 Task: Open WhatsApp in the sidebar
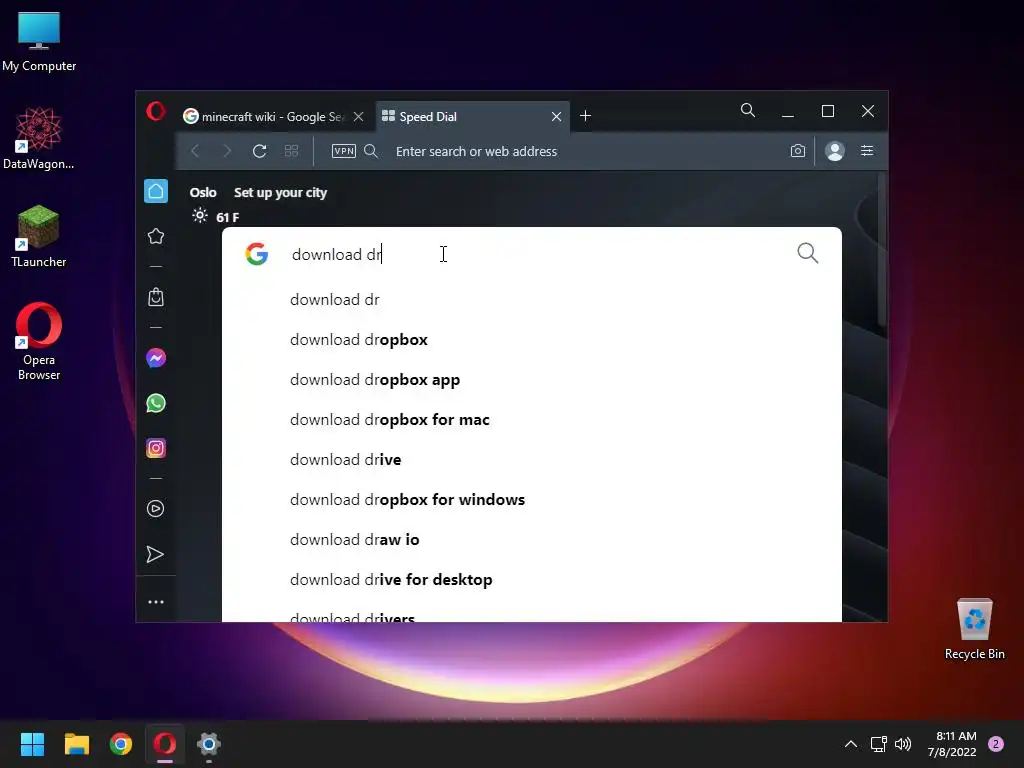coord(156,403)
